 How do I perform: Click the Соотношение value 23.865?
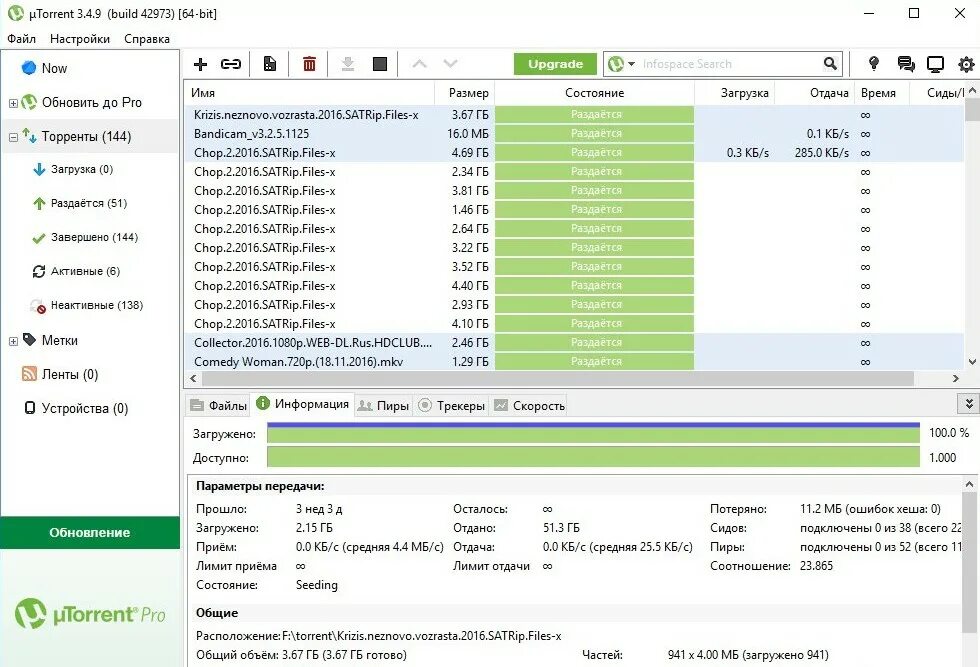816,566
